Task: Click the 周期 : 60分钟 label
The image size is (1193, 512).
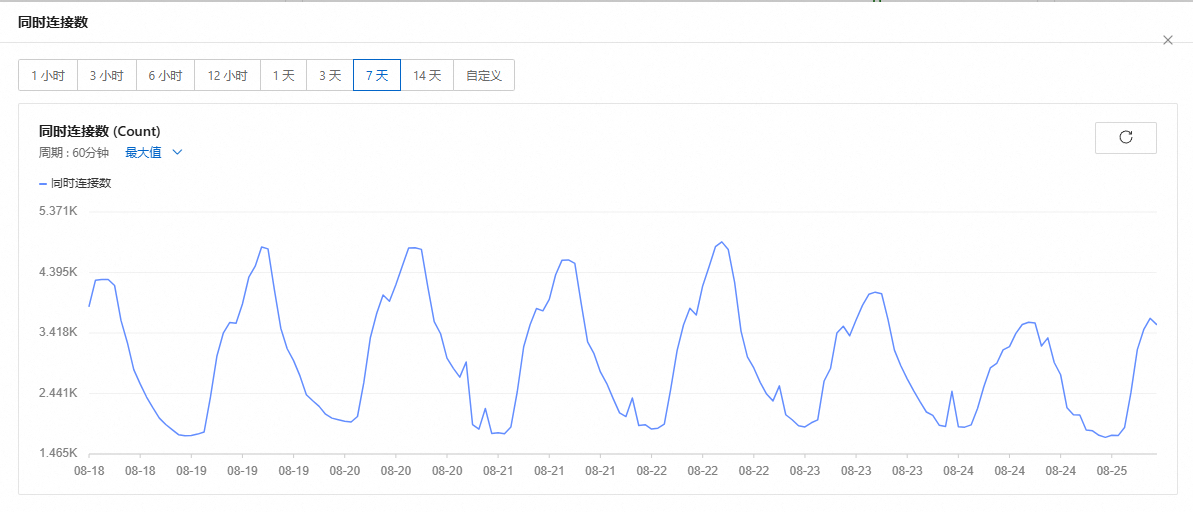Action: pyautogui.click(x=74, y=152)
